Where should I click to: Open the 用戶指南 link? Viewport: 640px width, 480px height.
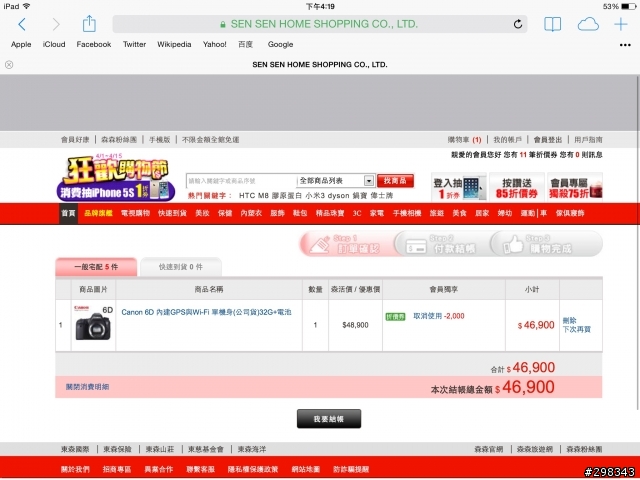[x=588, y=140]
